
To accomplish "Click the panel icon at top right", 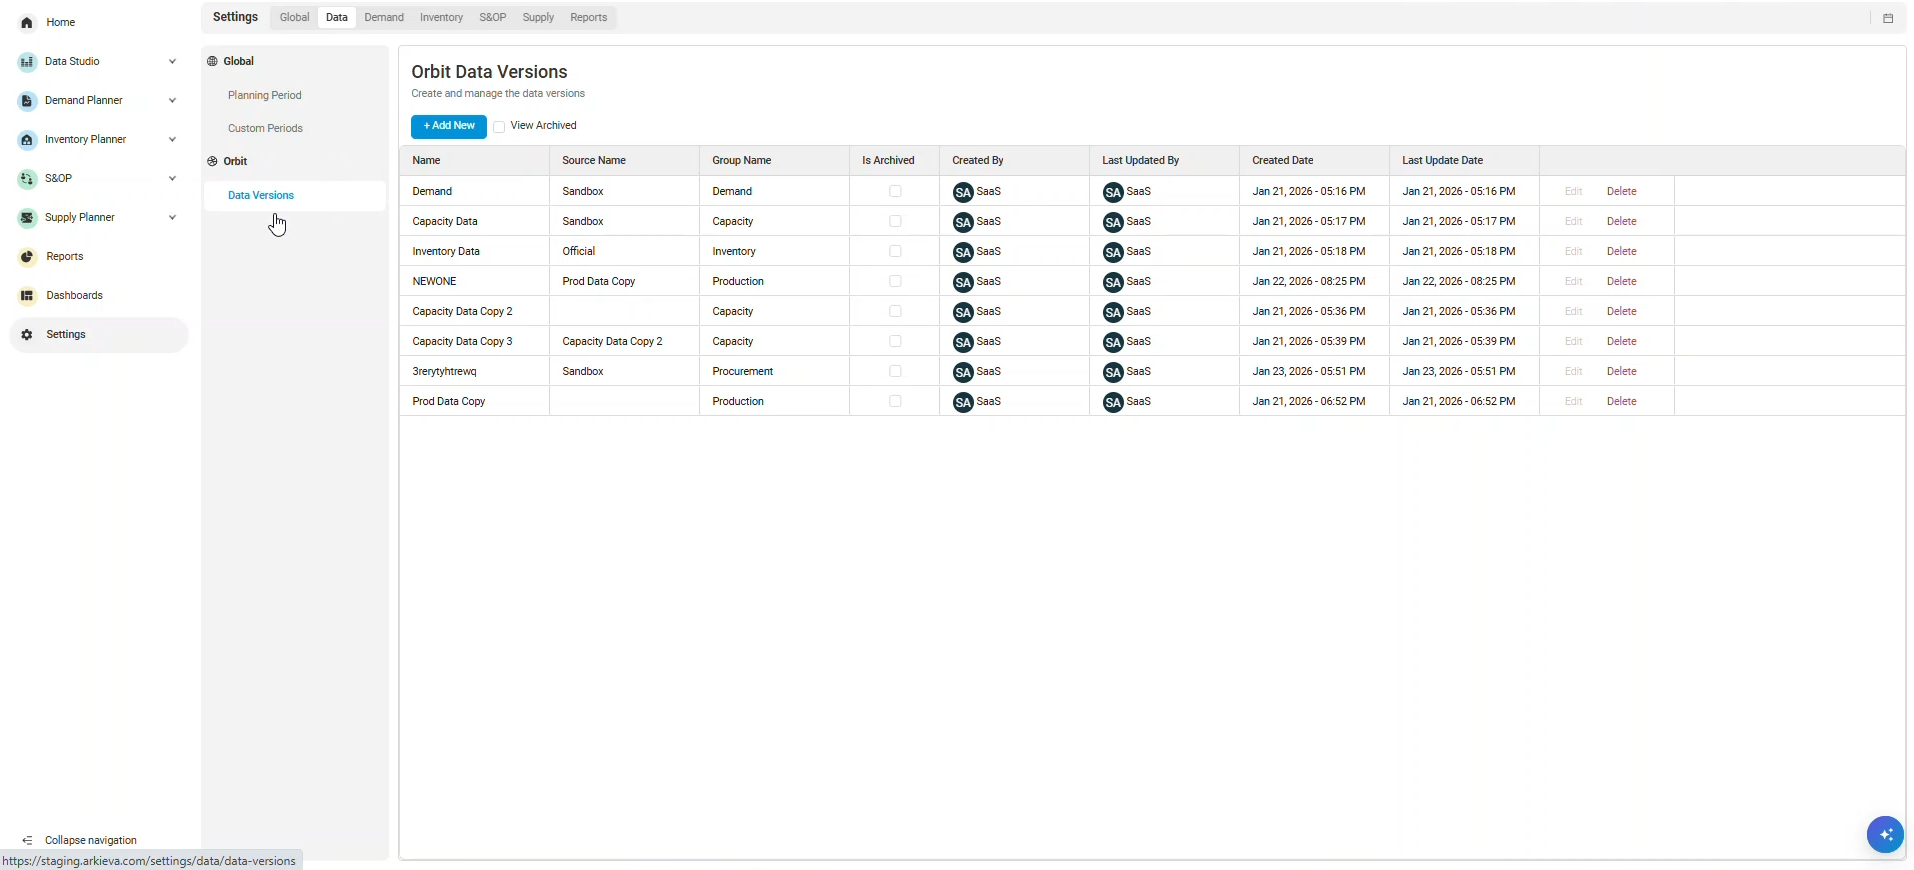I will click(x=1888, y=18).
